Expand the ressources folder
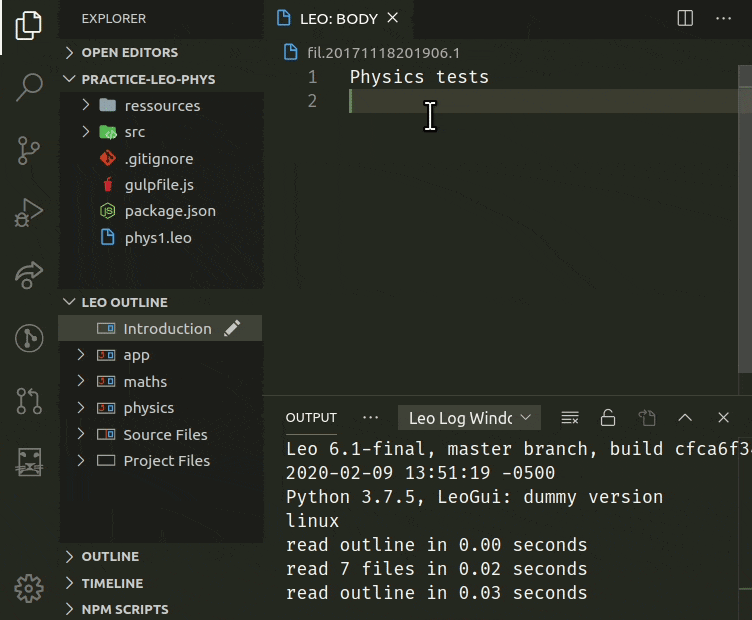752x620 pixels. point(85,105)
